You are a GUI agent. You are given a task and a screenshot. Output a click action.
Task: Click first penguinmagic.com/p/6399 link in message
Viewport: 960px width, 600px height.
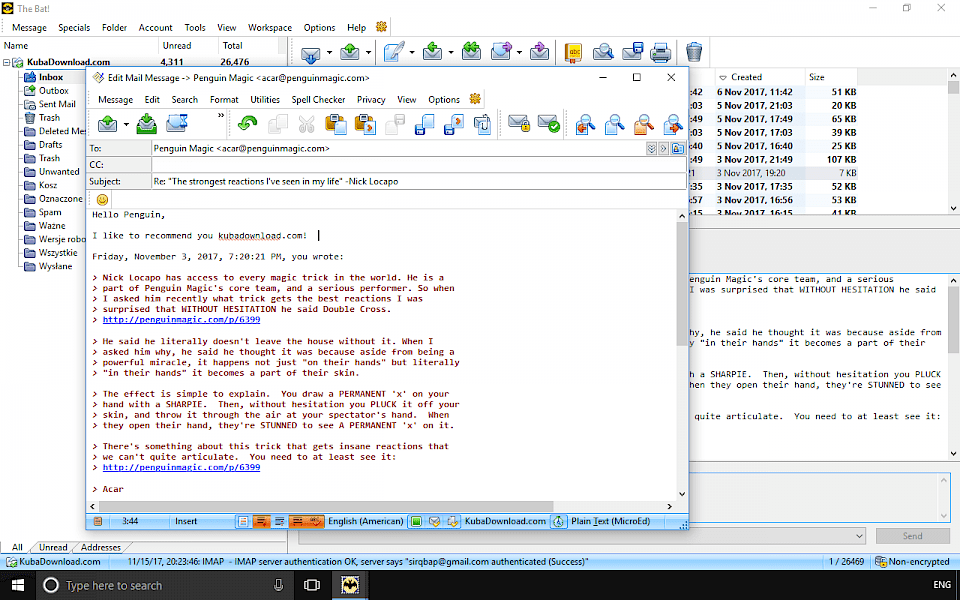coord(181,320)
